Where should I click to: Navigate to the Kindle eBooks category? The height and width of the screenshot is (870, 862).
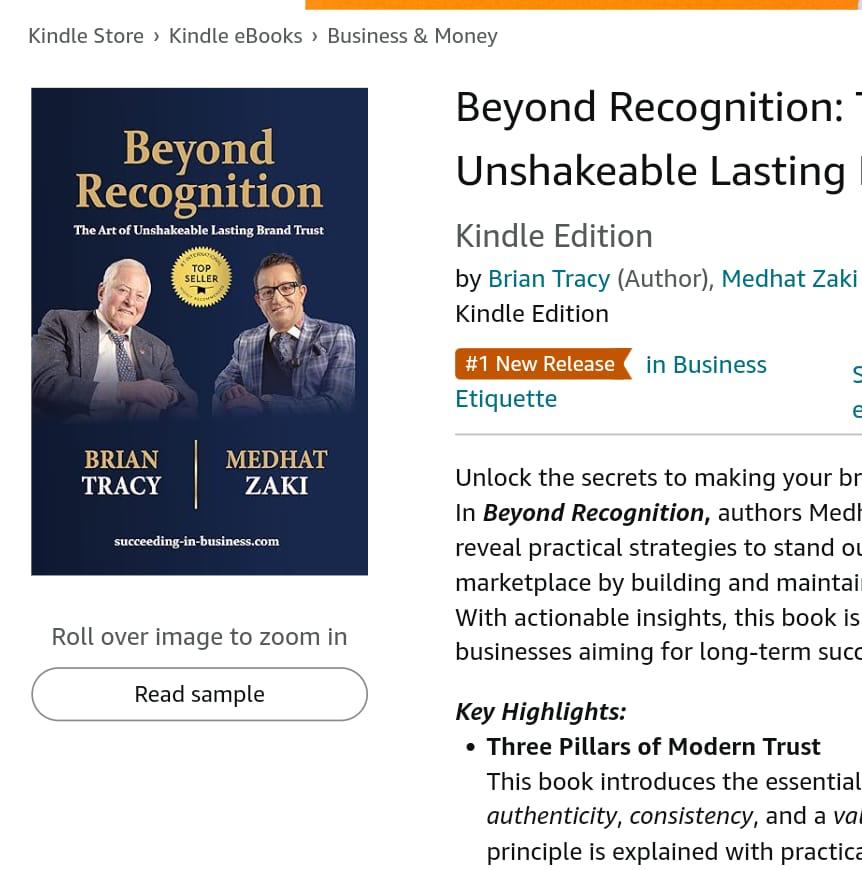point(235,35)
